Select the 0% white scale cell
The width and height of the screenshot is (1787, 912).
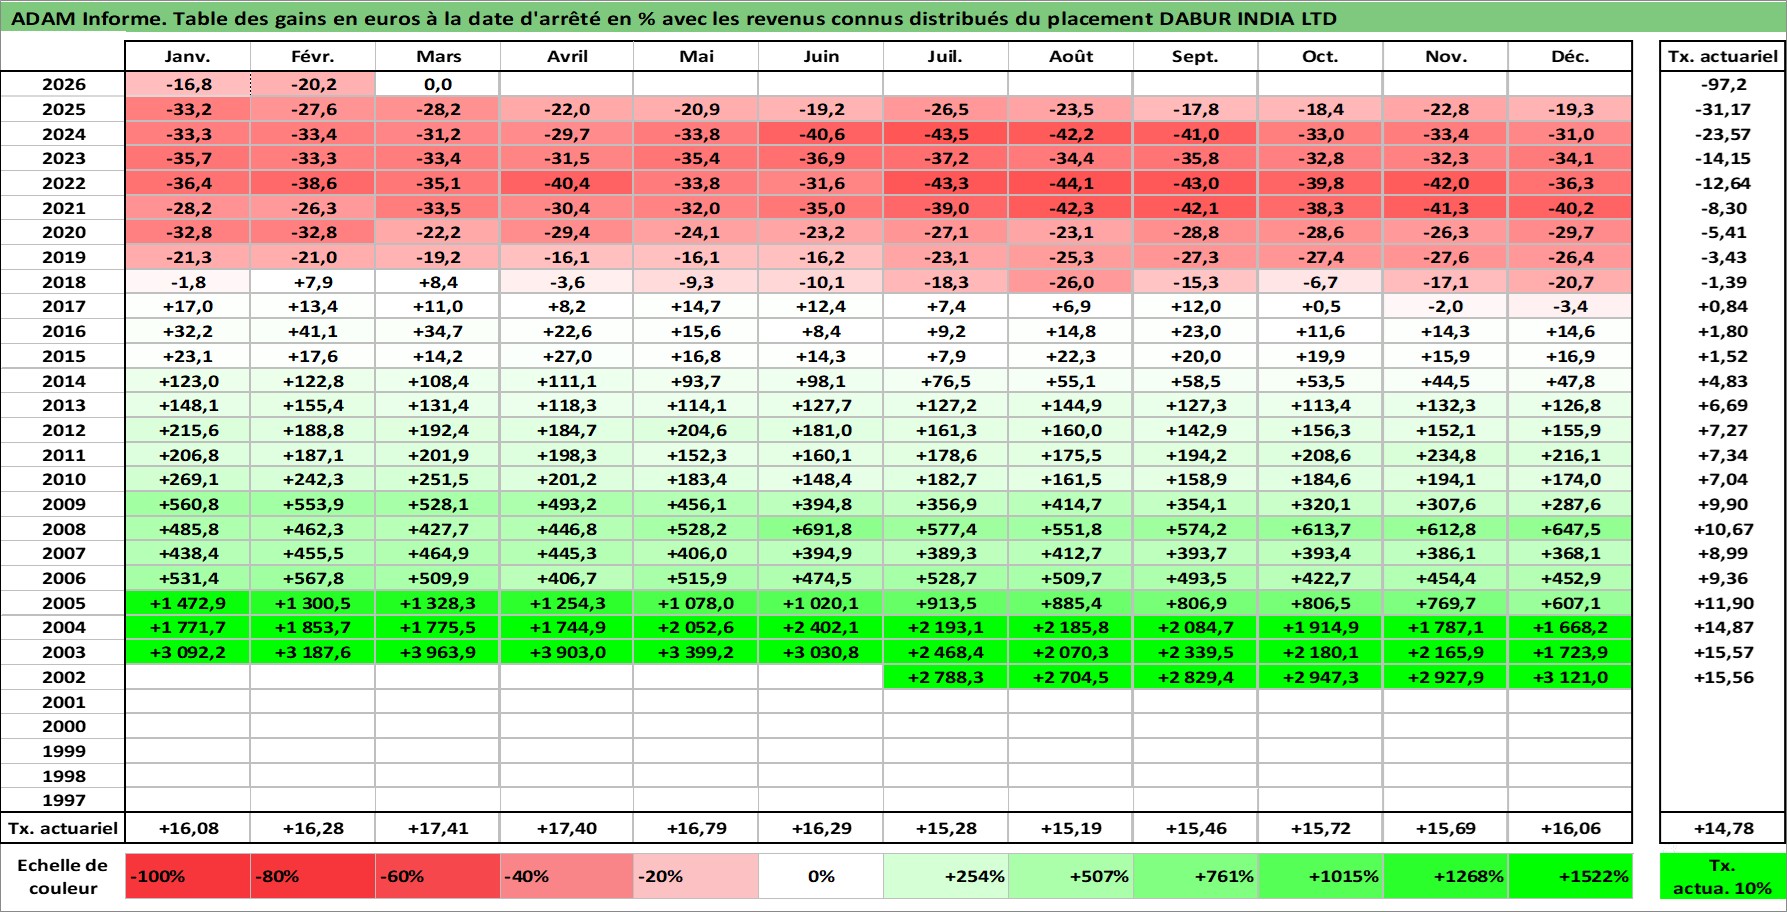pyautogui.click(x=821, y=876)
